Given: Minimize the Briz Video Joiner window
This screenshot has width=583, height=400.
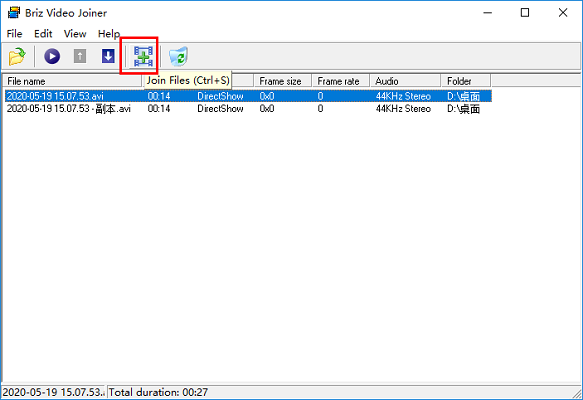Looking at the screenshot, I should 488,13.
